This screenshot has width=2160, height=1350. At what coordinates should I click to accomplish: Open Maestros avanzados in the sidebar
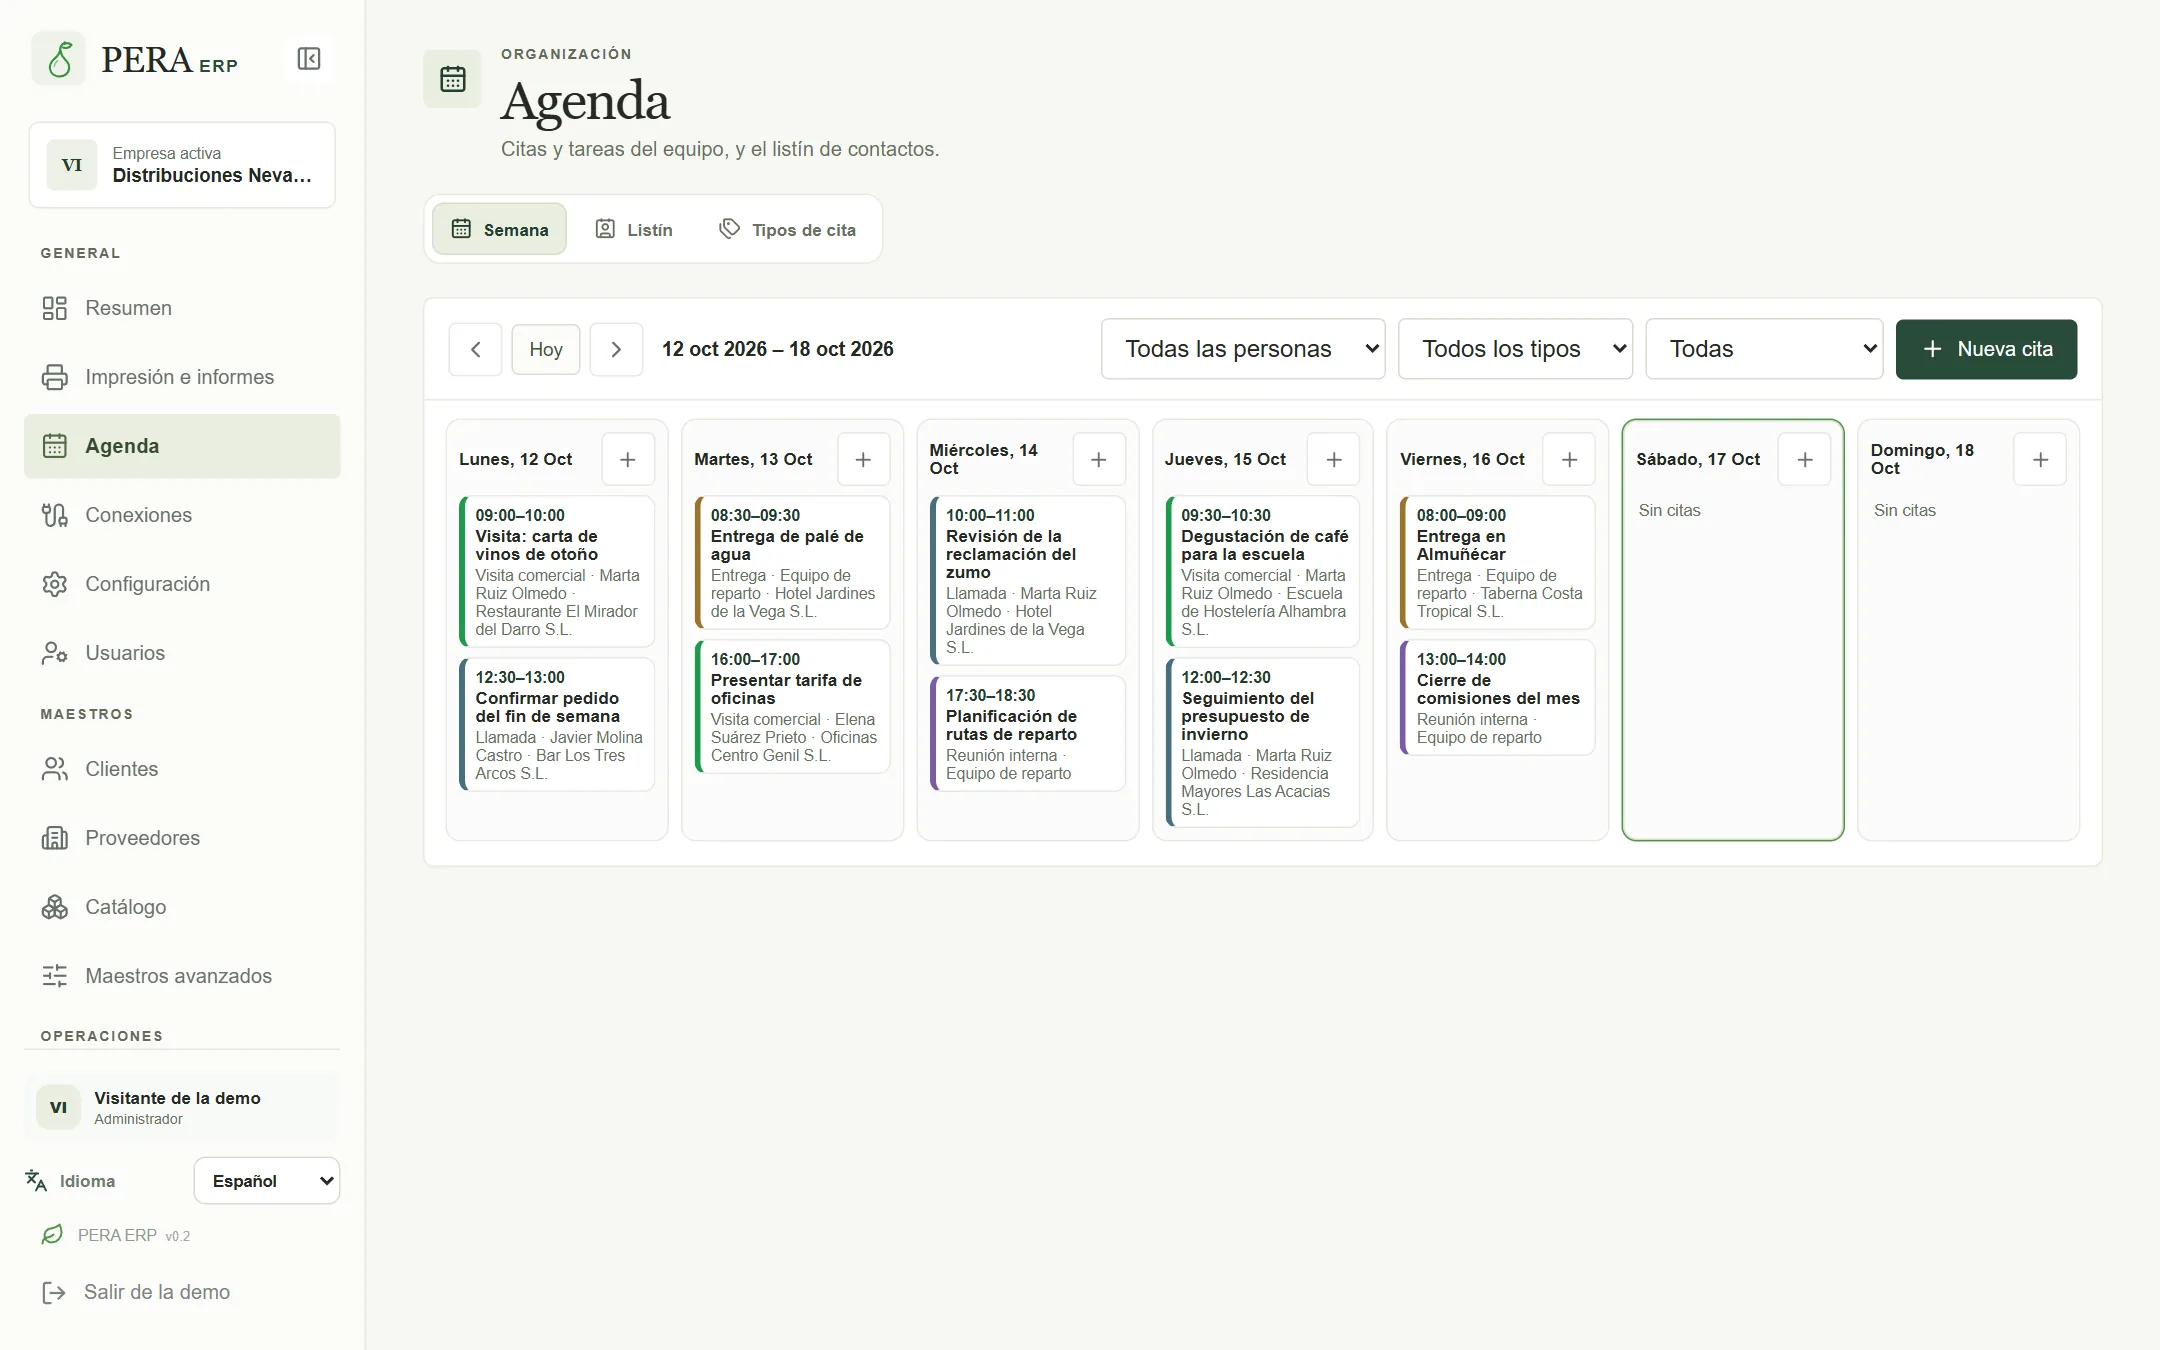[182, 976]
